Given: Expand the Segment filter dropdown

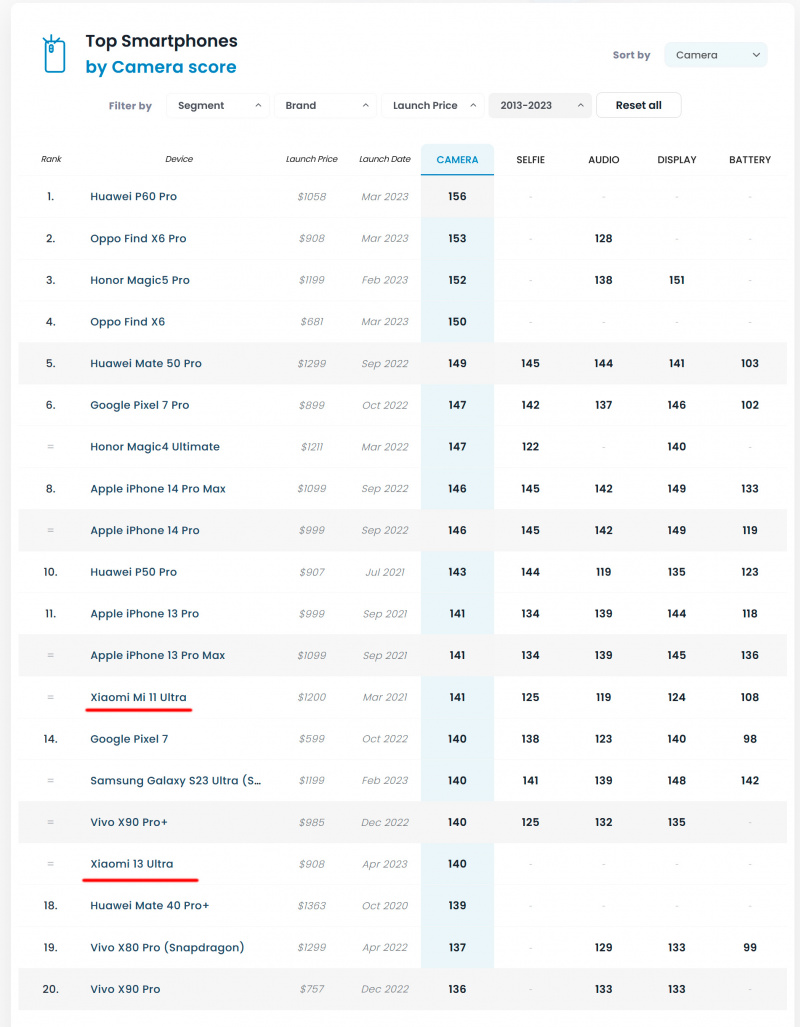Looking at the screenshot, I should click(x=216, y=106).
